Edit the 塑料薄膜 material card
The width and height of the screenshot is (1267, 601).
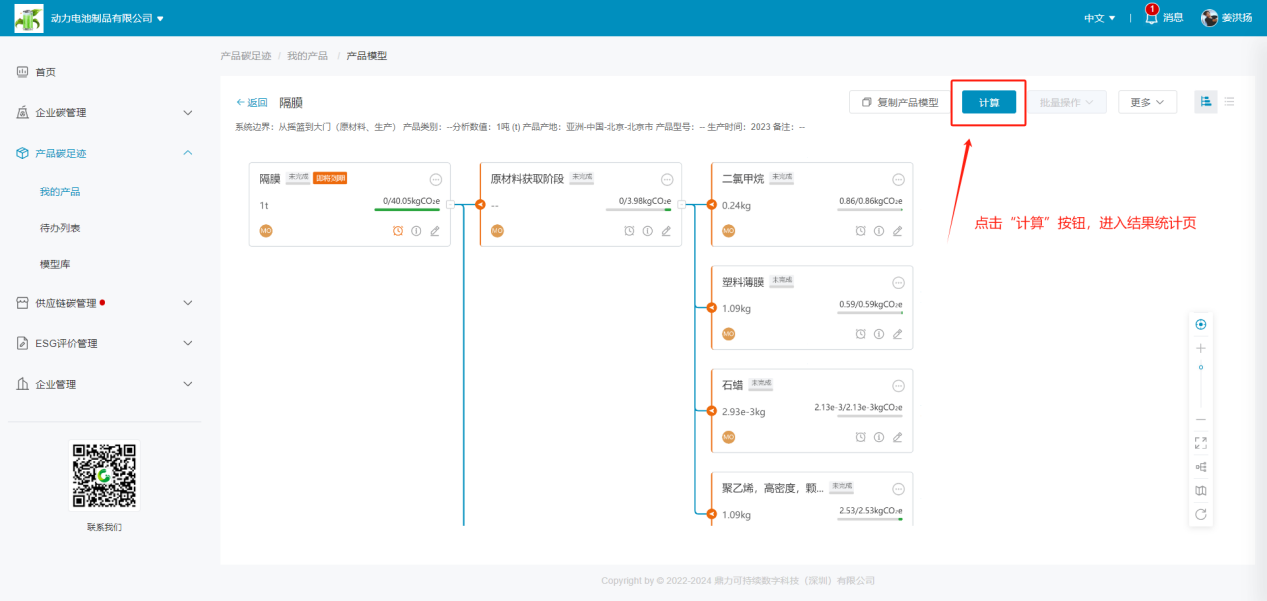pyautogui.click(x=897, y=334)
